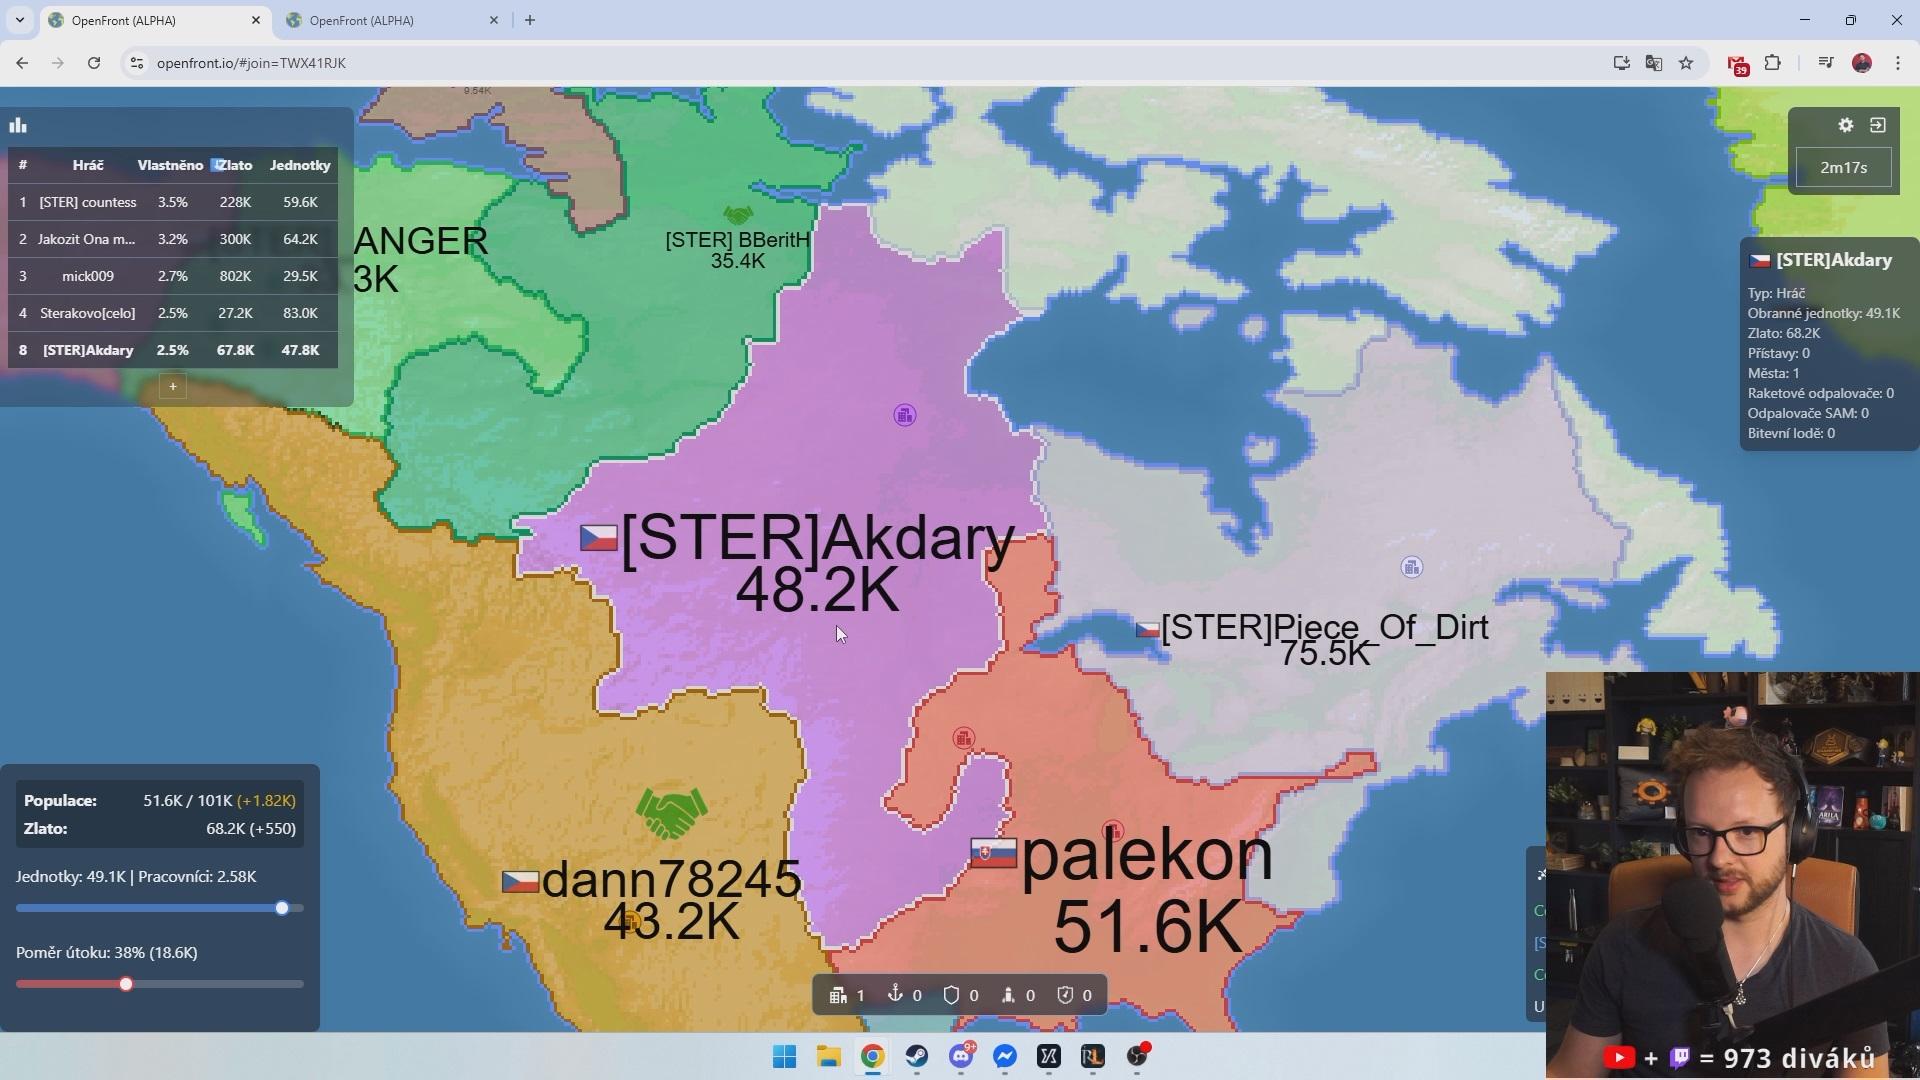Click the exit game icon
The width and height of the screenshot is (1920, 1080).
tap(1878, 125)
